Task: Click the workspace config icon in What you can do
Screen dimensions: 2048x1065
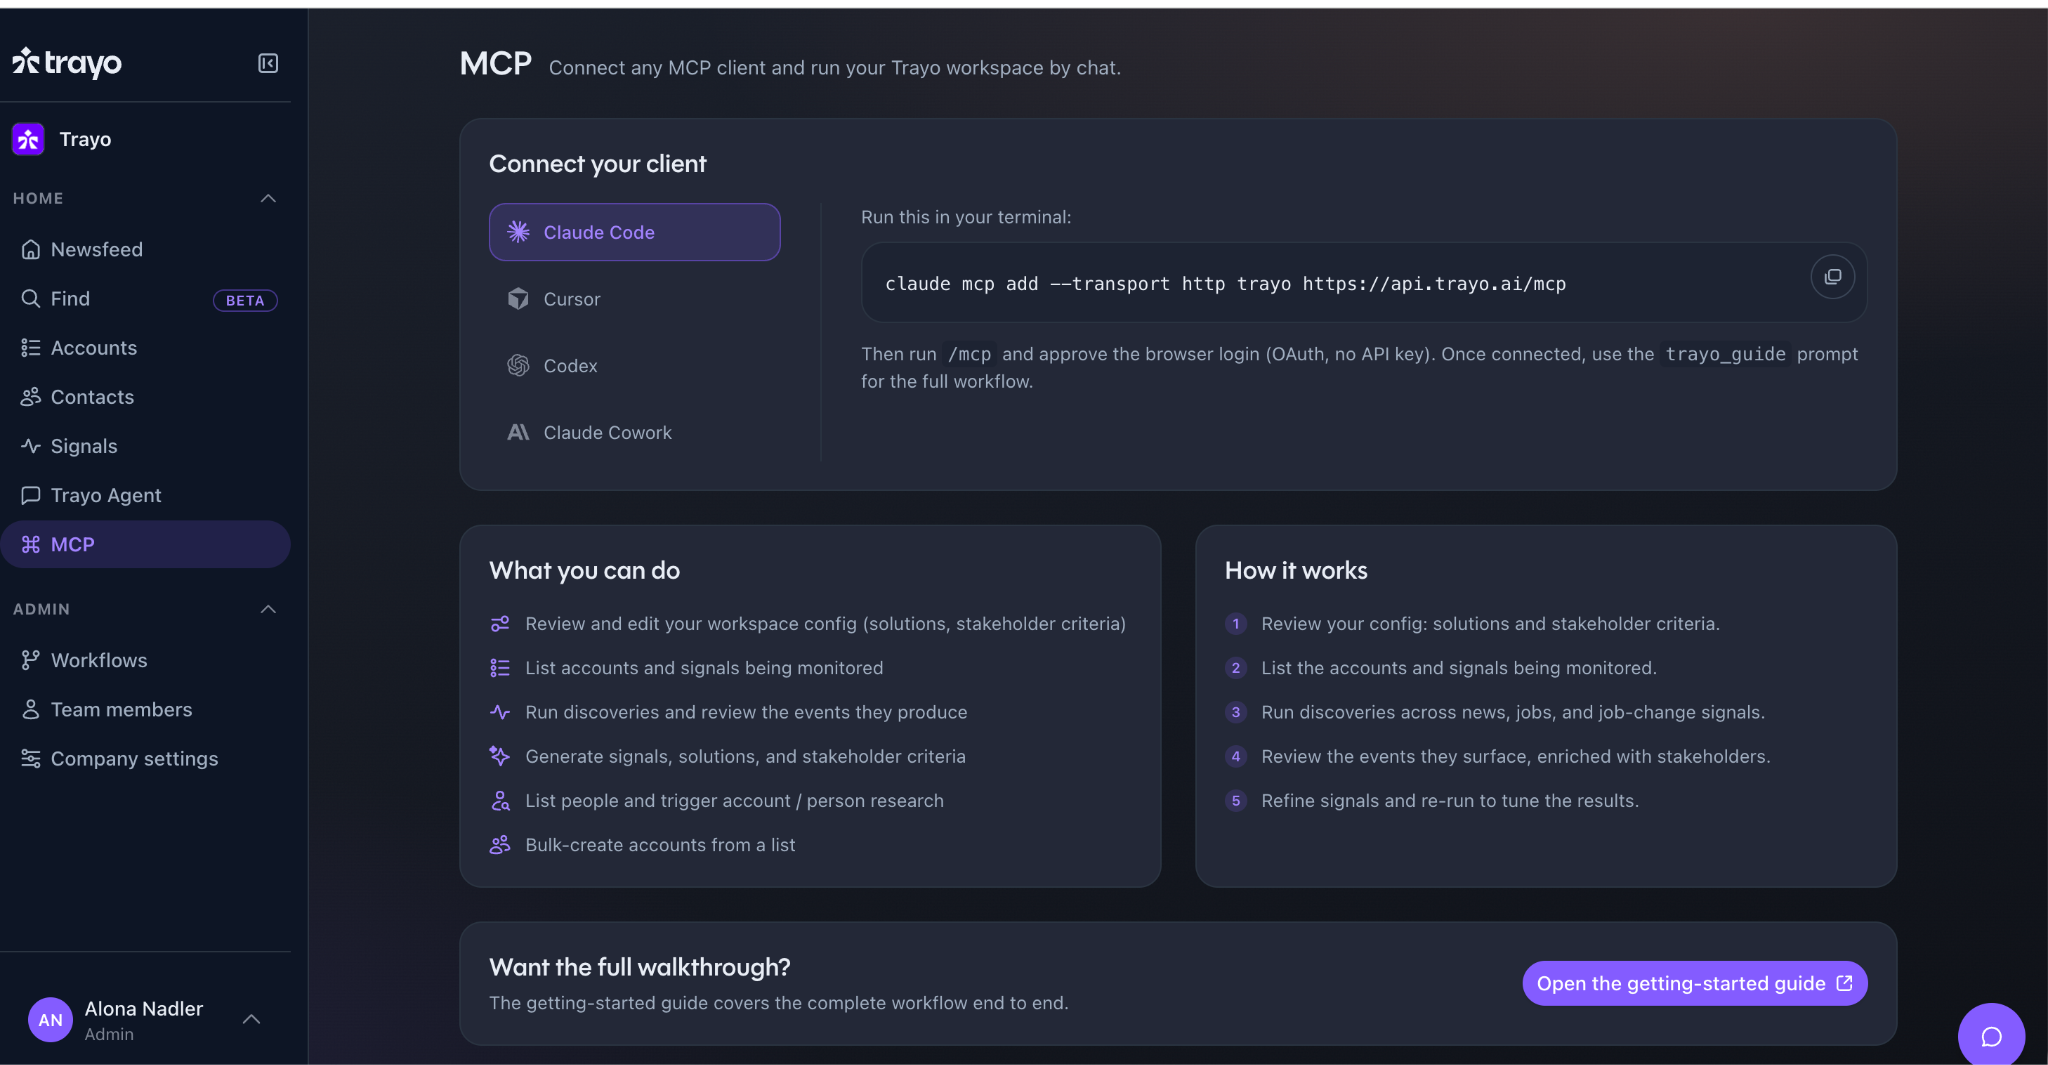Action: pos(500,623)
